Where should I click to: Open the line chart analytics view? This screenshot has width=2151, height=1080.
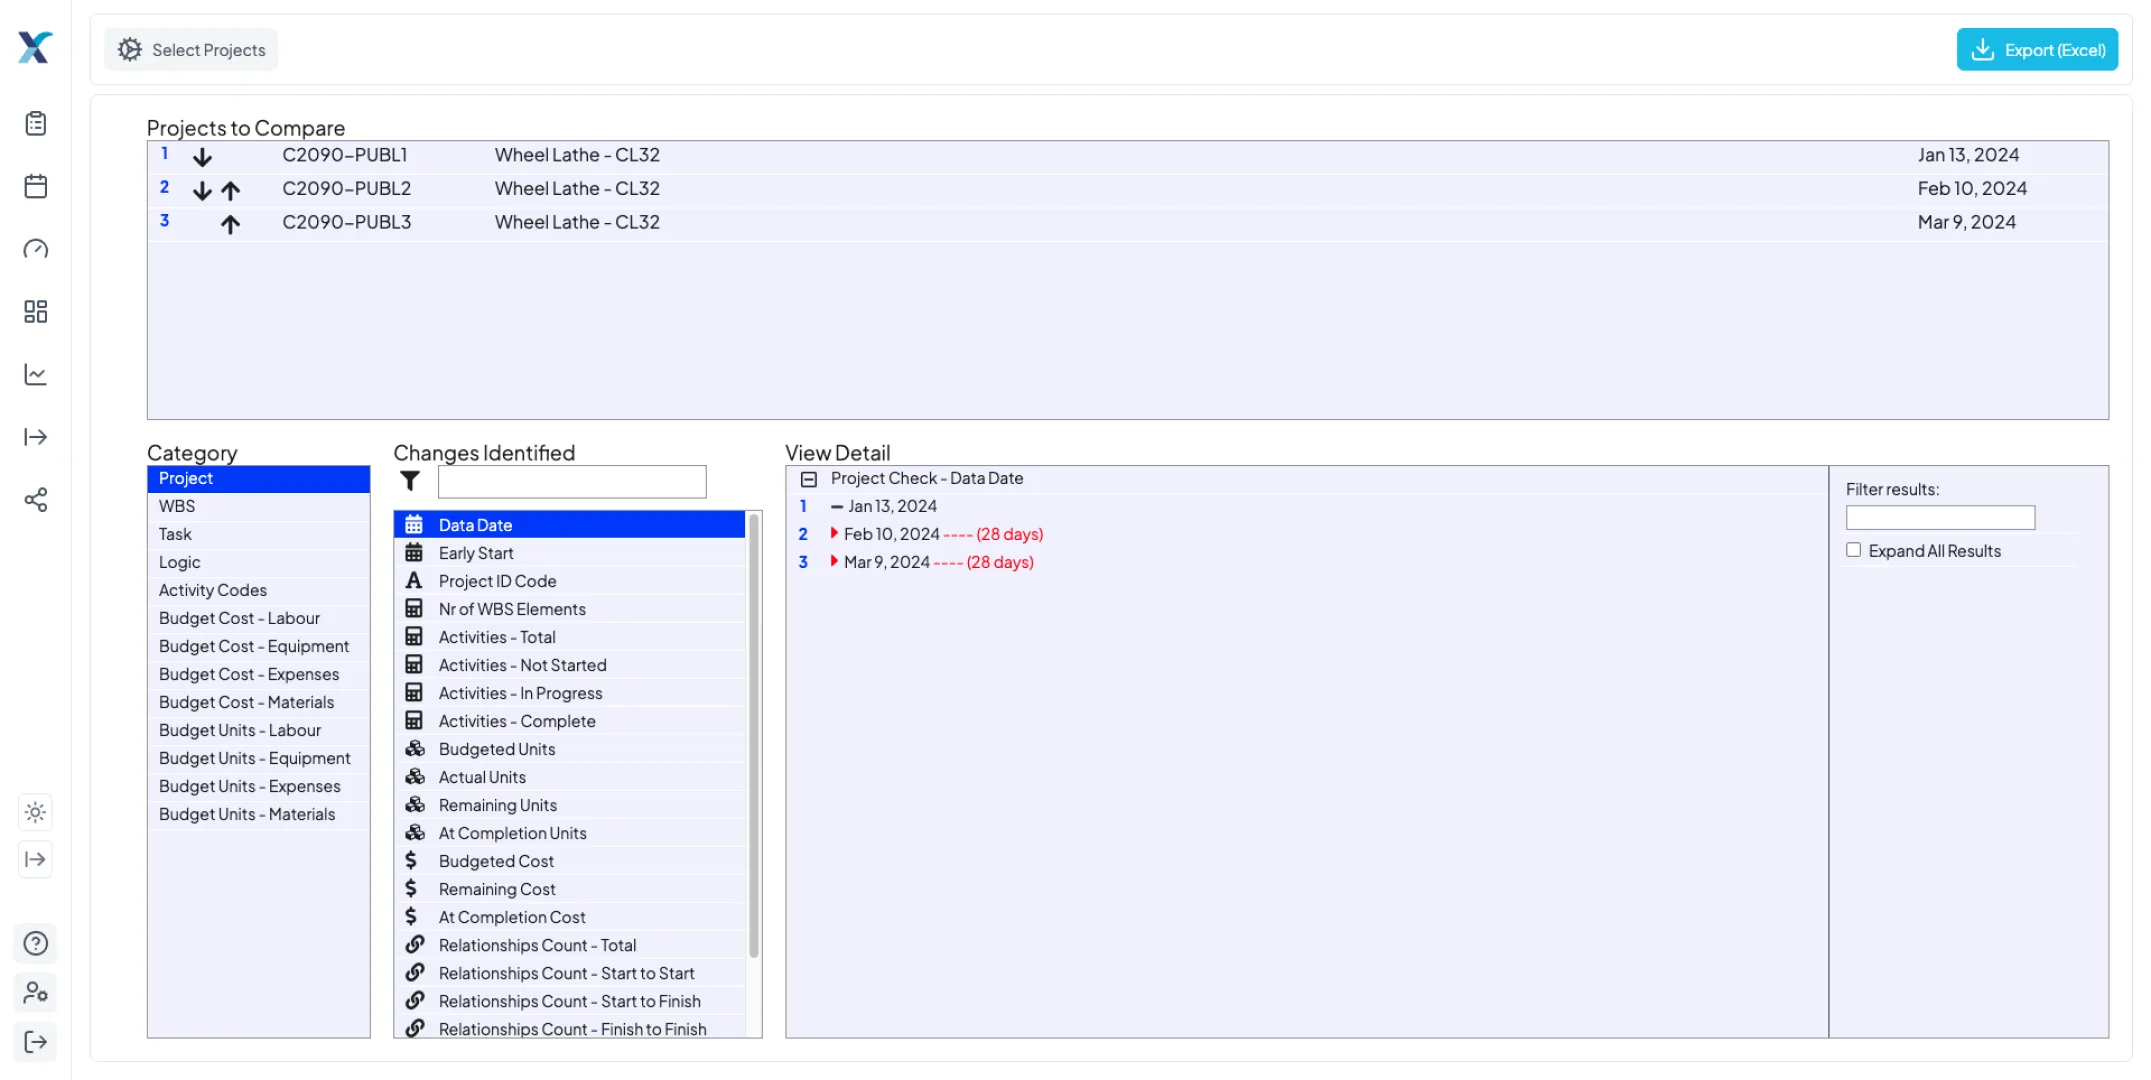(35, 374)
